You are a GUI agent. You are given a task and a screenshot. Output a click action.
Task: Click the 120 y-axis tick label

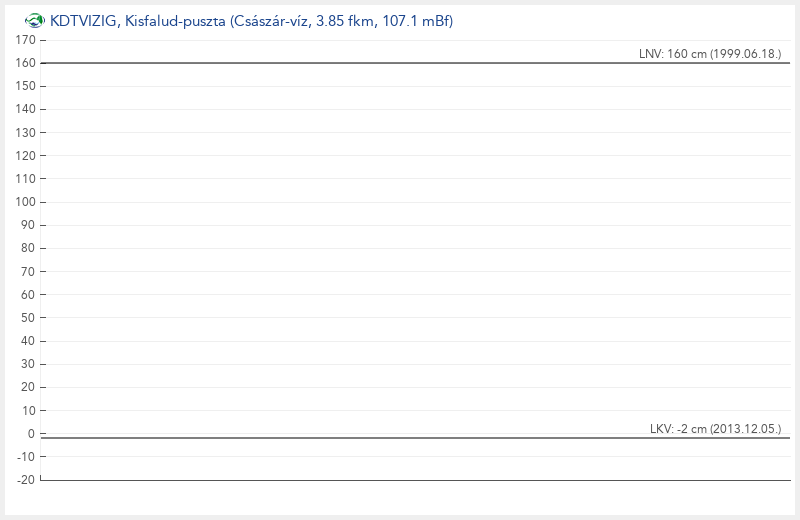[26, 156]
